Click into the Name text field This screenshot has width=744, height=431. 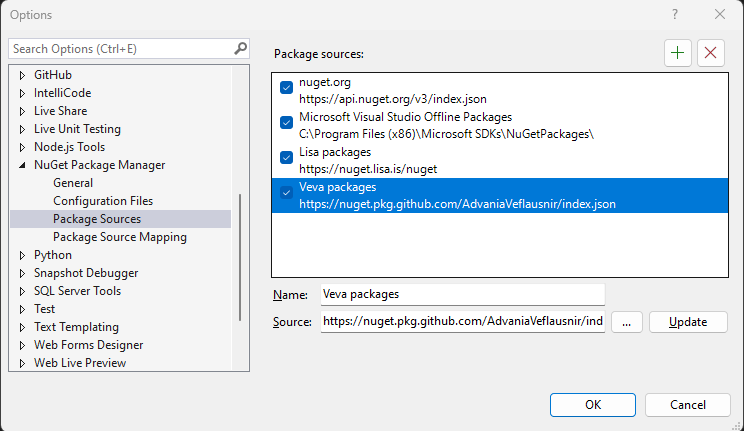click(463, 295)
